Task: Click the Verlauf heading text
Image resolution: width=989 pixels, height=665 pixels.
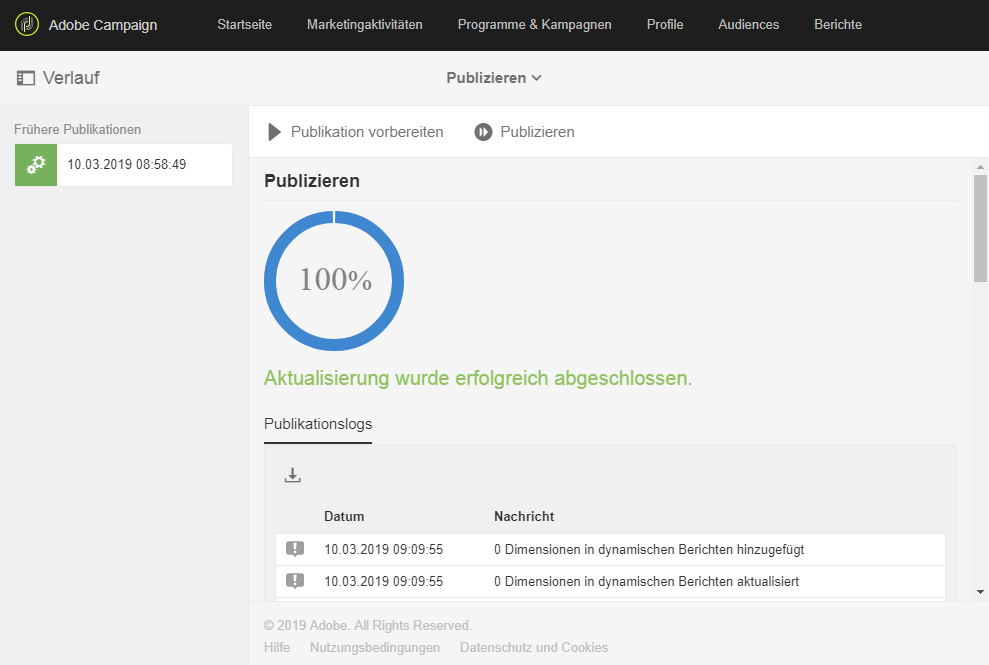Action: click(71, 78)
